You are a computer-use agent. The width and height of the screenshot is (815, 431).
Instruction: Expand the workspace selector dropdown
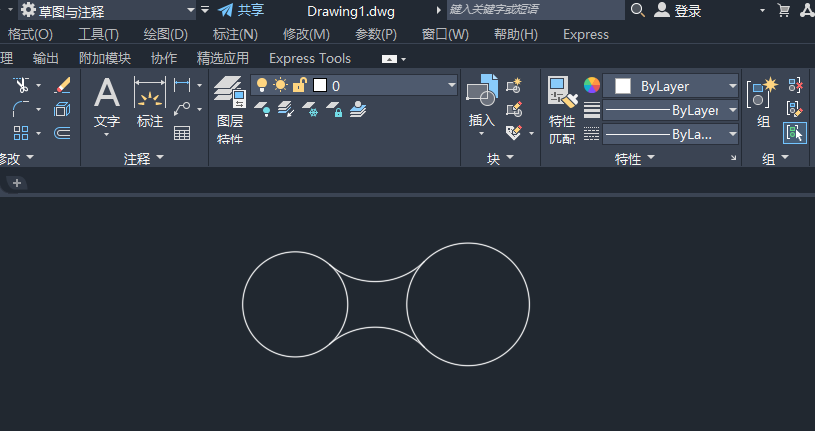(190, 10)
